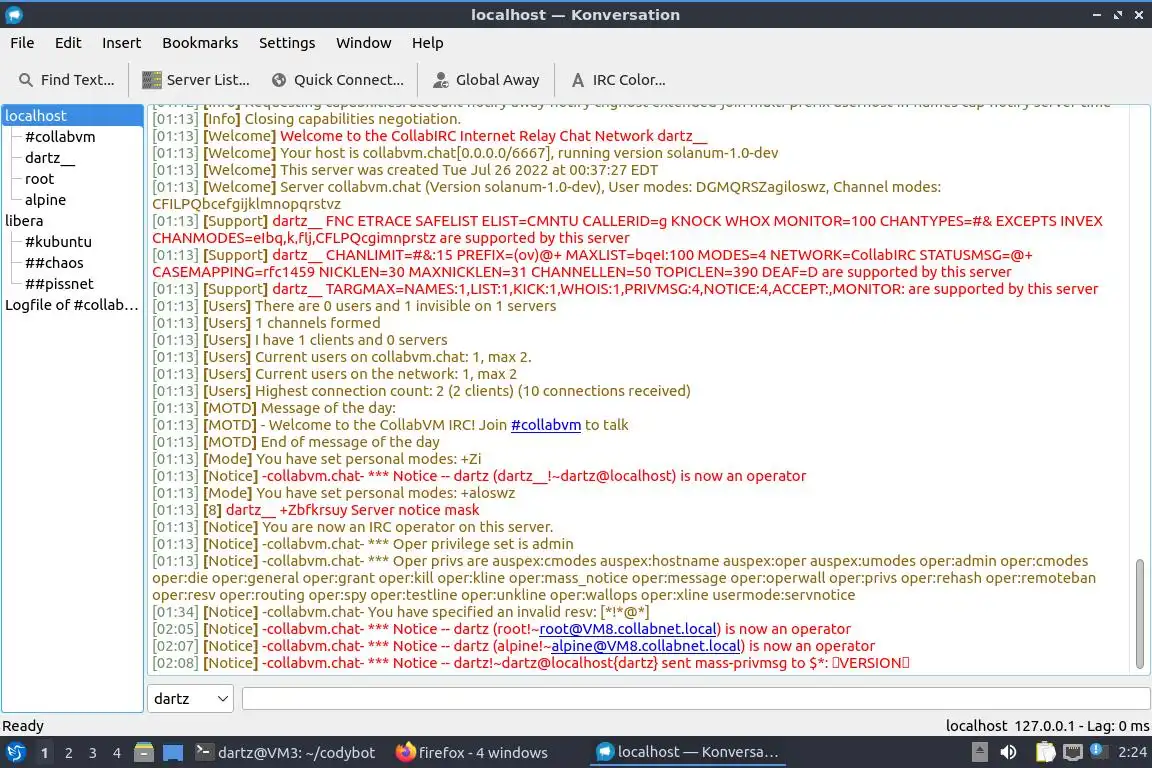Toggle Global Away status
This screenshot has width=1152, height=768.
[x=486, y=80]
